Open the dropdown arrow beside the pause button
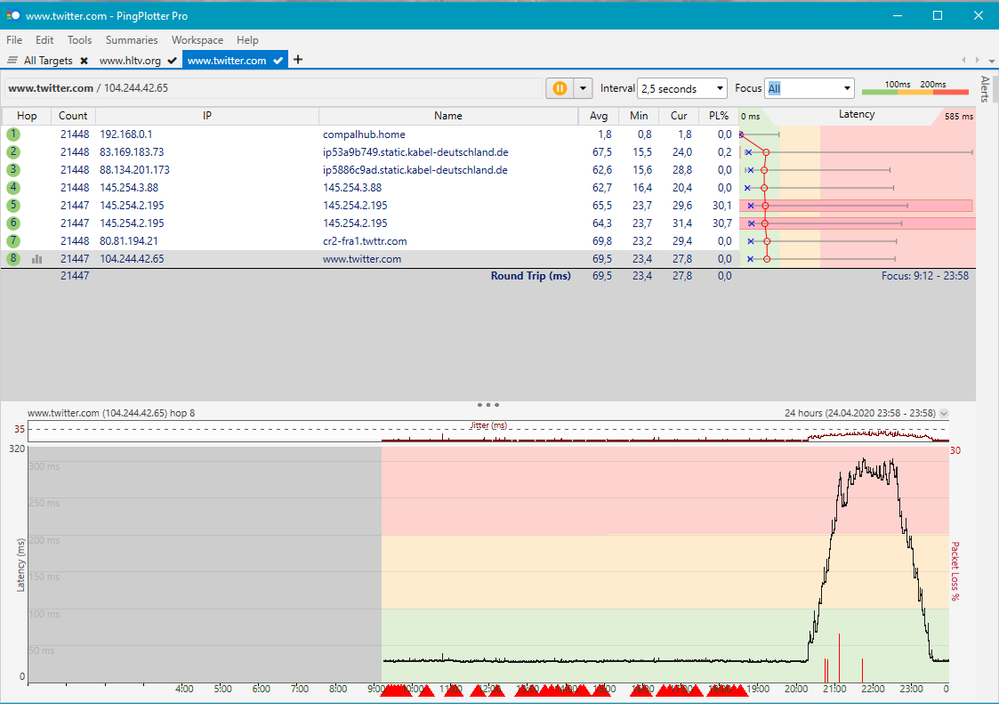Screen dimensions: 999x704 [583, 88]
